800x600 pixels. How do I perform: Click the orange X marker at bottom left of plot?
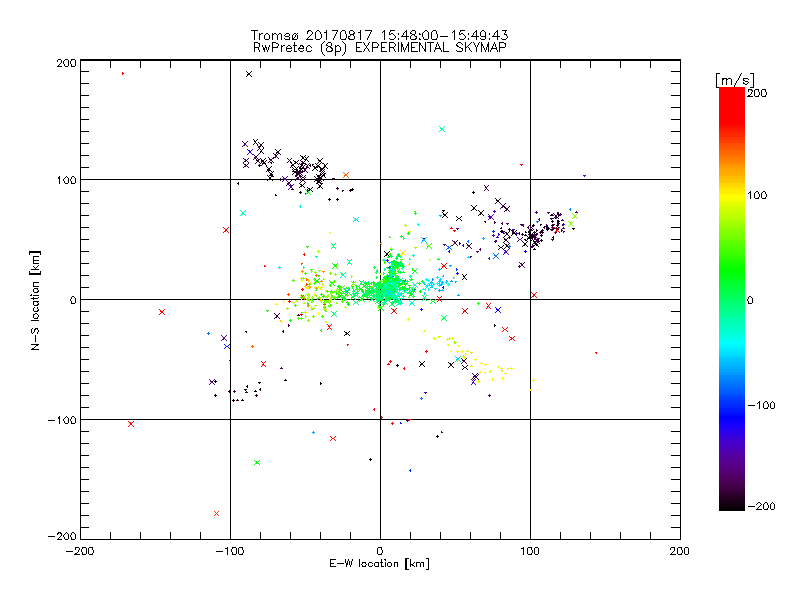pyautogui.click(x=216, y=513)
